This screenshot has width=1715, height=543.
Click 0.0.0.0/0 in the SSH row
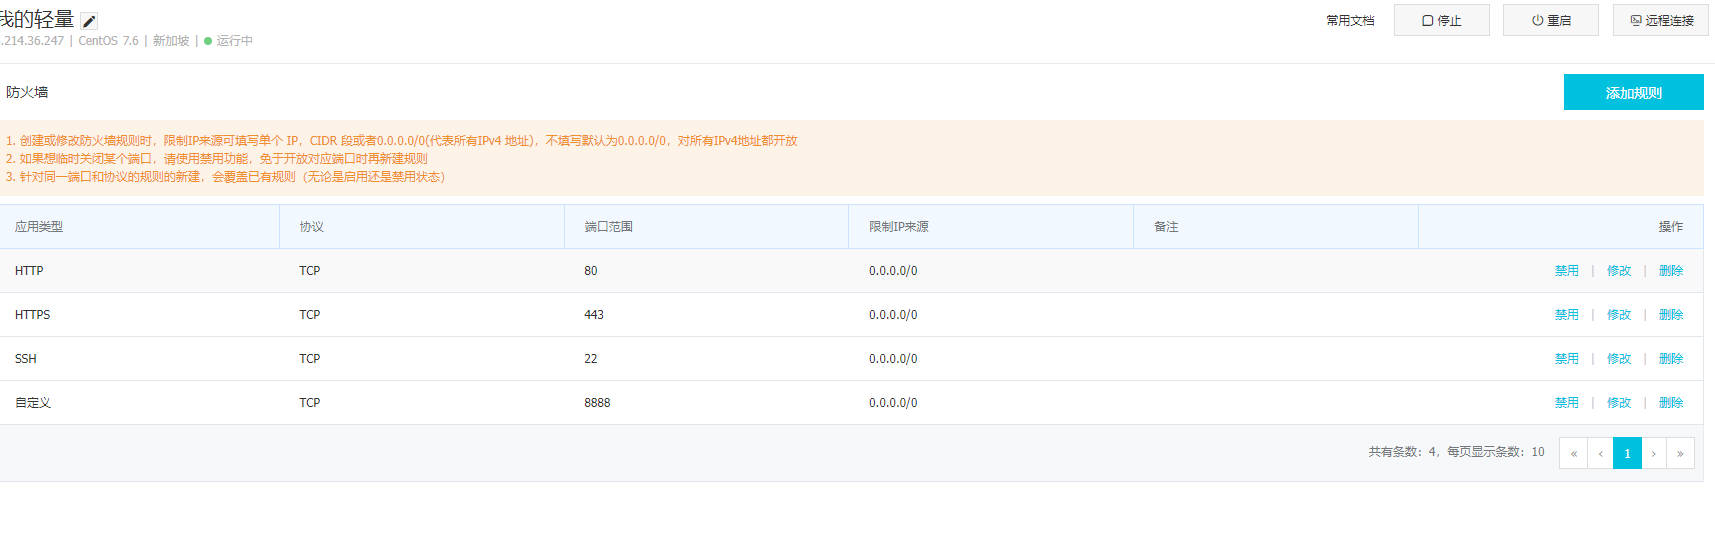tap(893, 358)
